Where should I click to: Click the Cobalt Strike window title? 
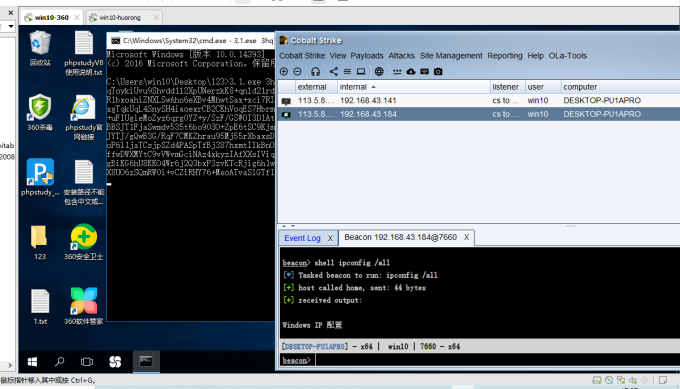click(316, 40)
